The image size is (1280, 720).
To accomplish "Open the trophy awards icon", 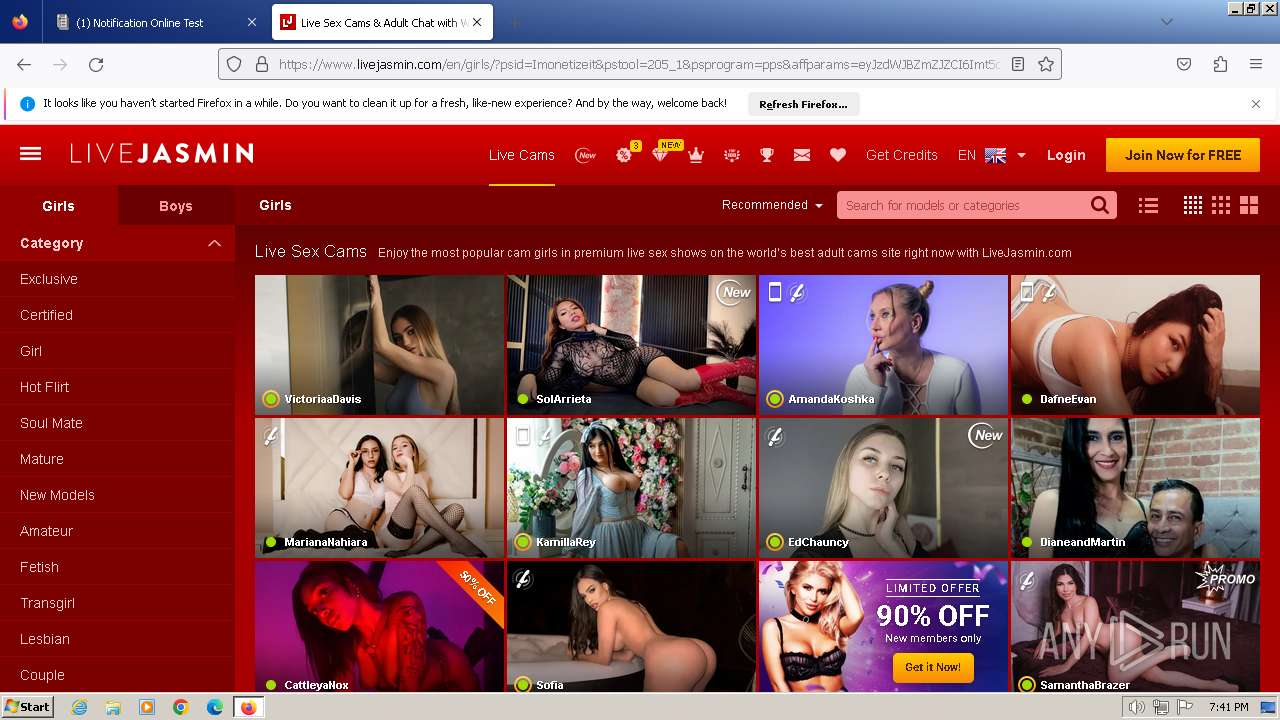I will pyautogui.click(x=767, y=155).
